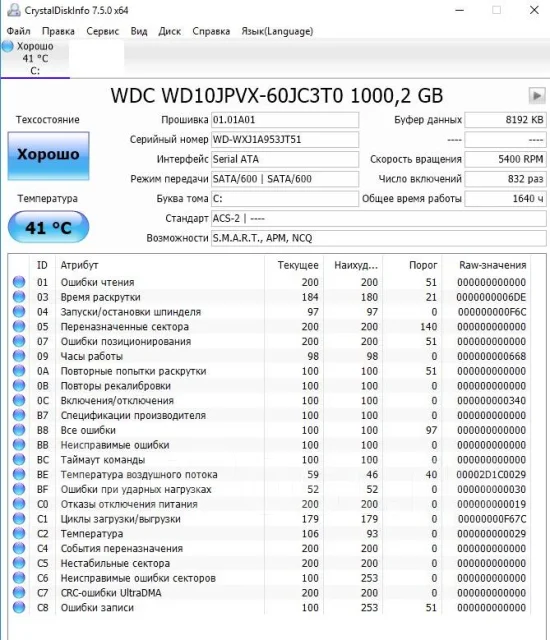Click status orb for 0B Повторы рекалибровки

[19, 386]
